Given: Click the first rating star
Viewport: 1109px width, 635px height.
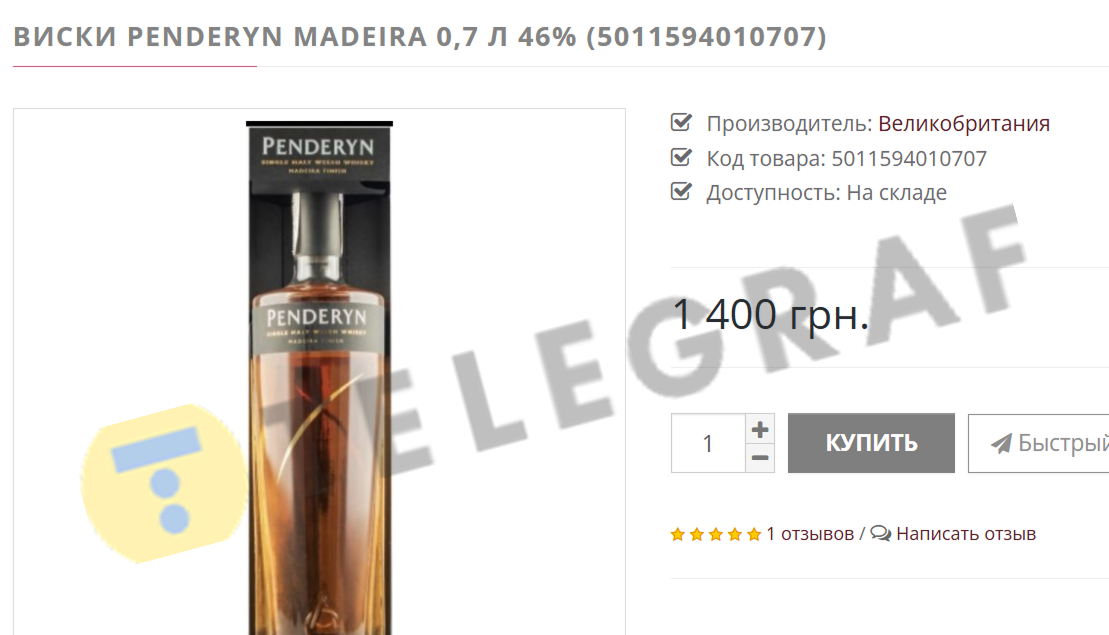Looking at the screenshot, I should coord(678,535).
